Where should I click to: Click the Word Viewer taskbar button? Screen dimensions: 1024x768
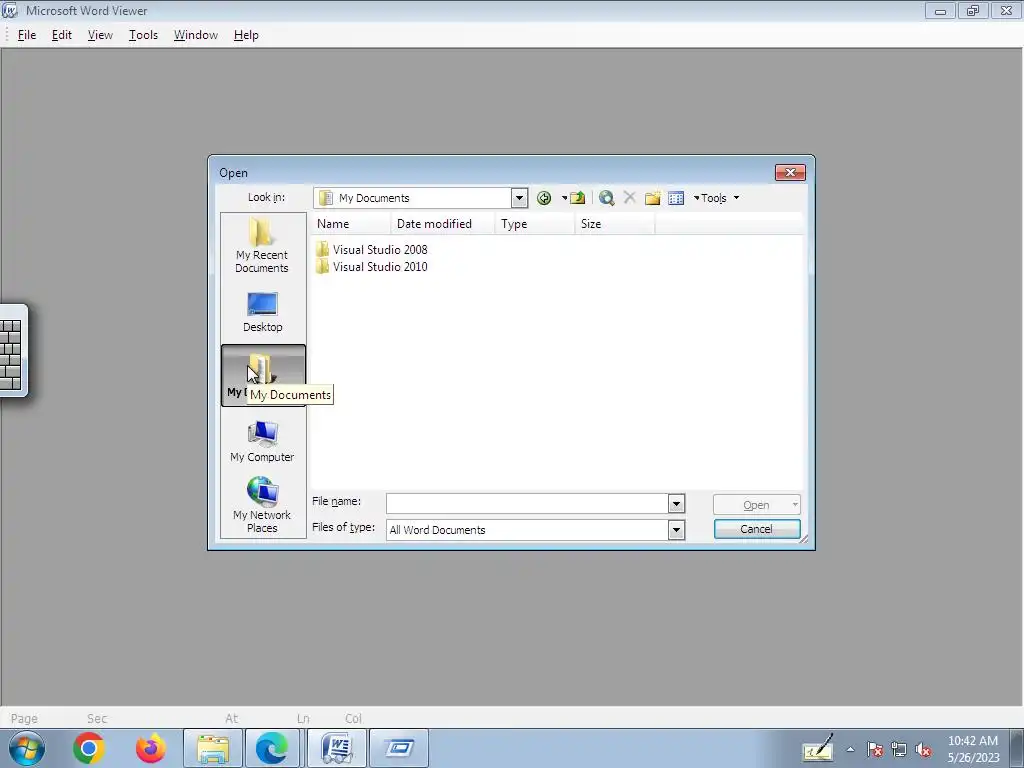(337, 748)
